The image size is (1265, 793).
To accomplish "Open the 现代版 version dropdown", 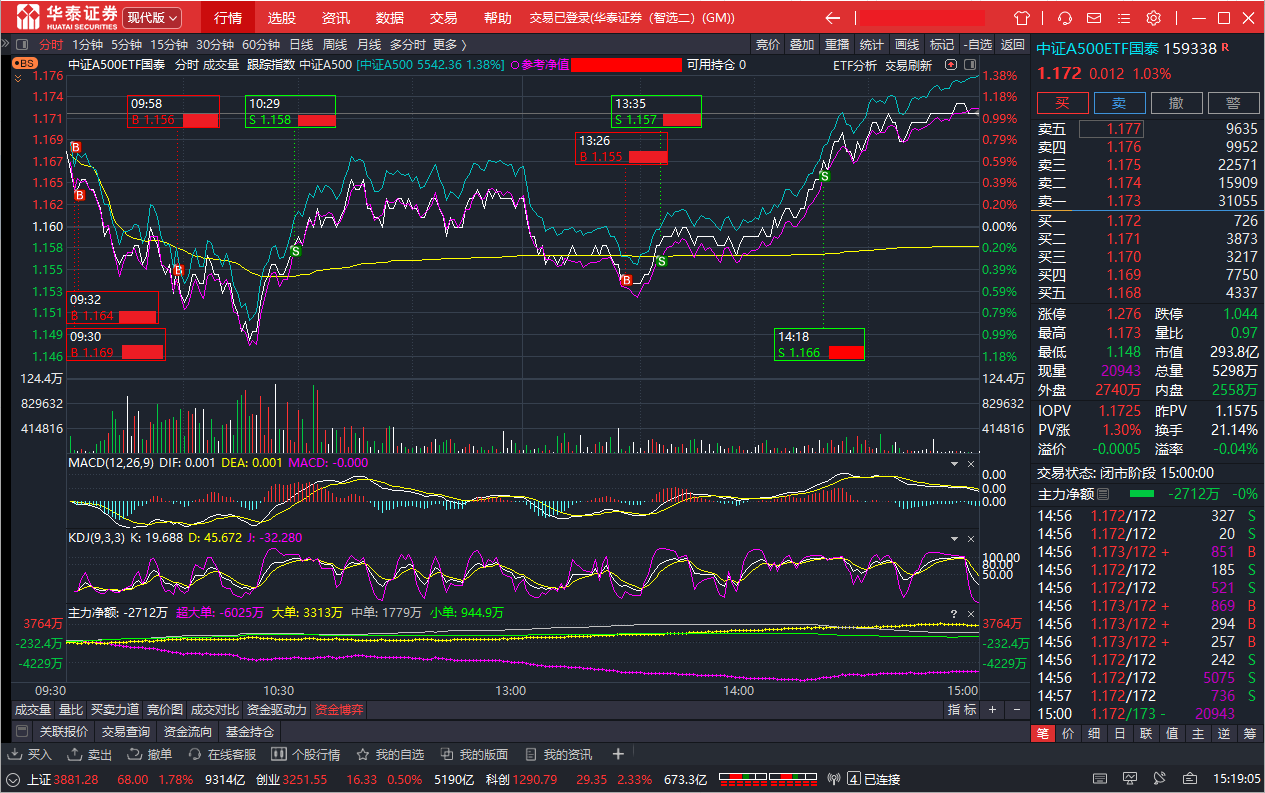I will [152, 18].
